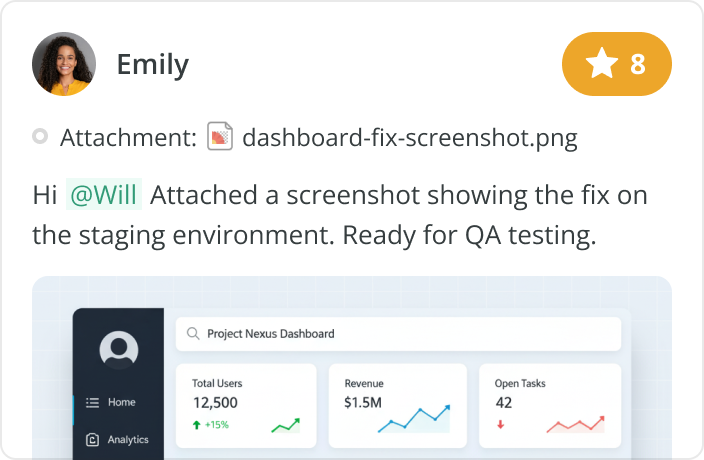Image resolution: width=704 pixels, height=460 pixels.
Task: Open Emily's profile avatar photo
Action: (x=64, y=64)
